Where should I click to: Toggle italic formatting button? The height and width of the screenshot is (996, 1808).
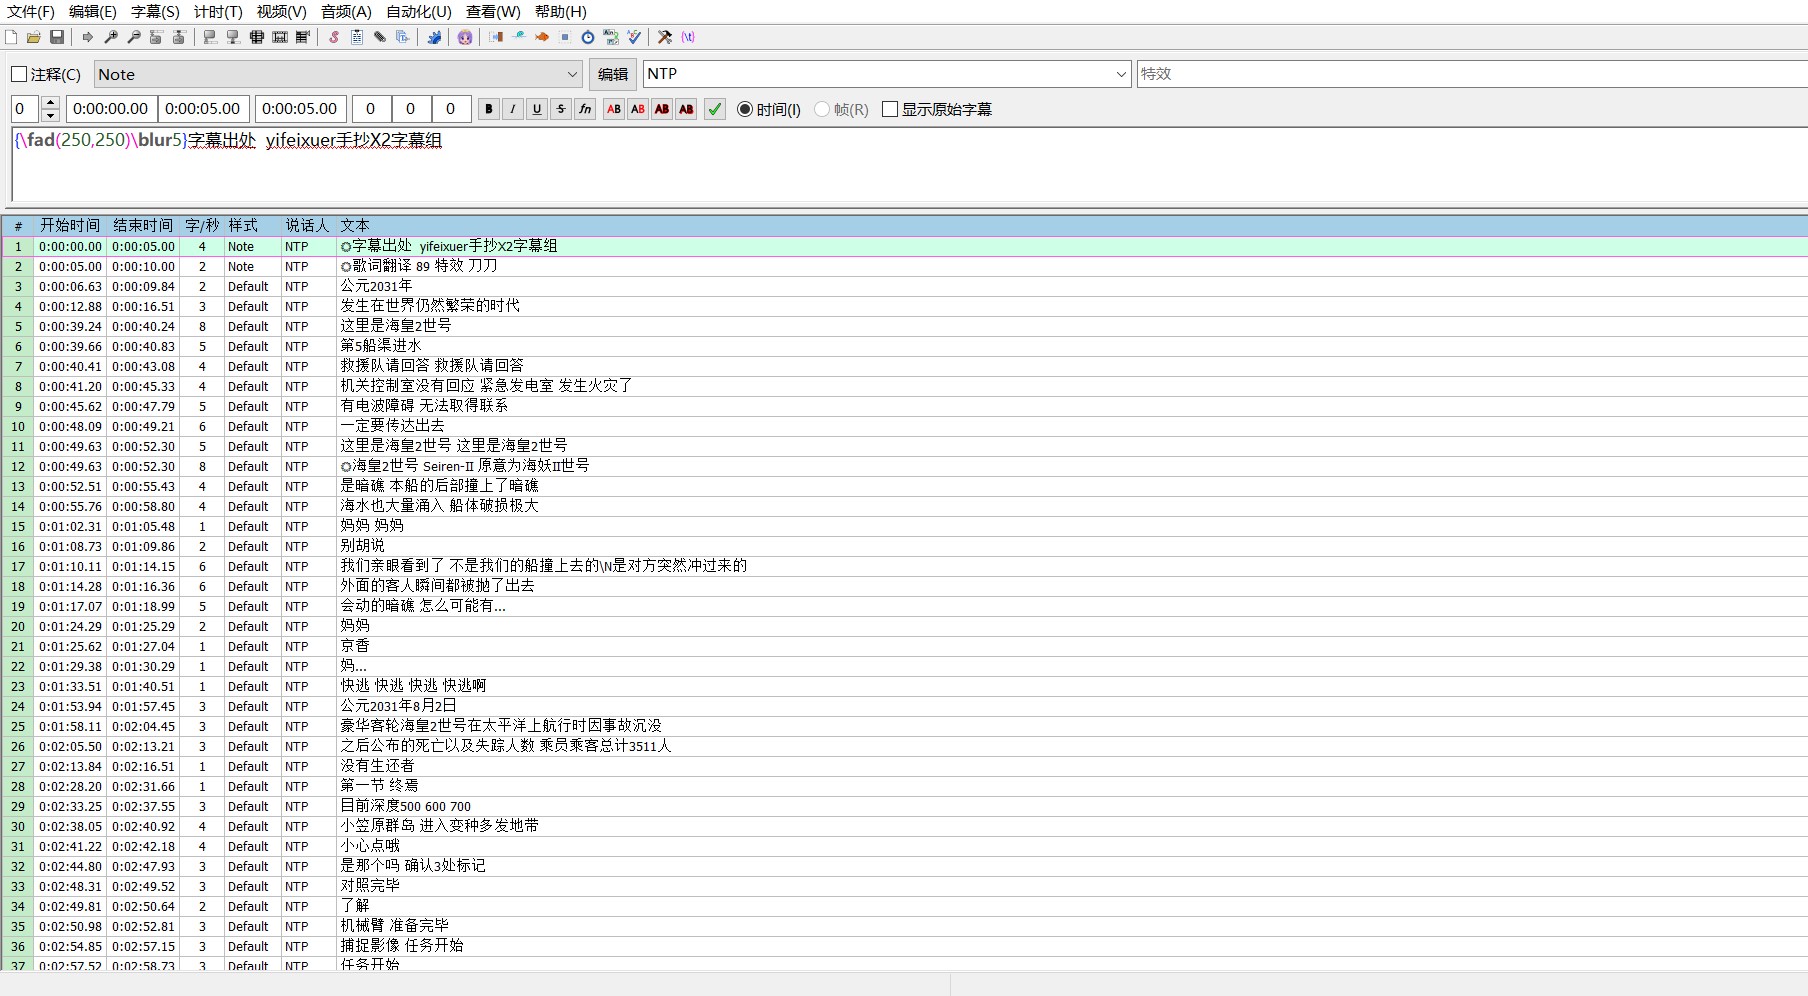coord(513,109)
